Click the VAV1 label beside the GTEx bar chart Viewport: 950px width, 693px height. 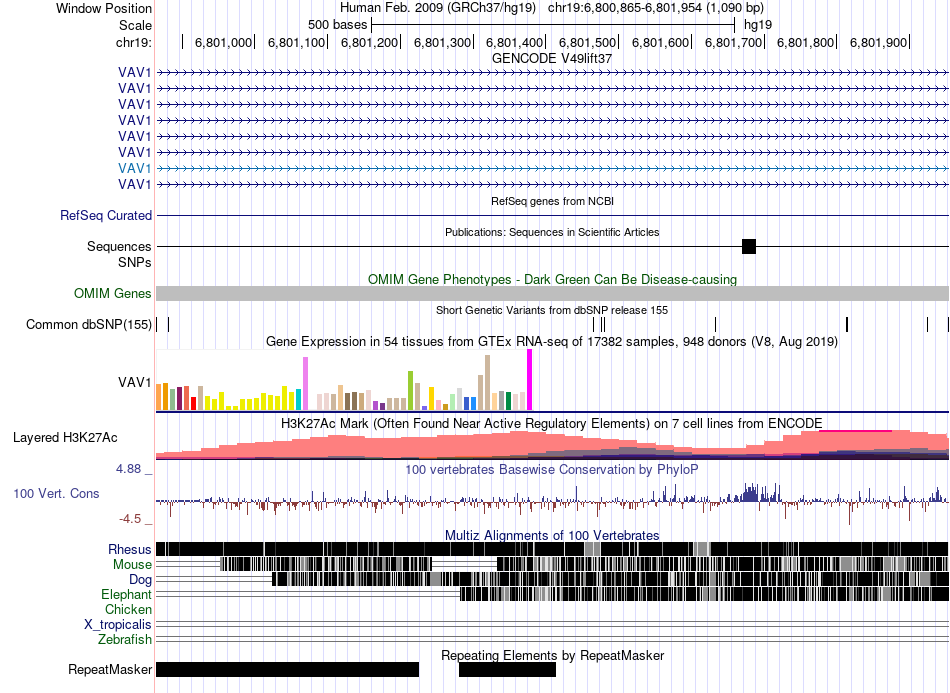click(135, 382)
